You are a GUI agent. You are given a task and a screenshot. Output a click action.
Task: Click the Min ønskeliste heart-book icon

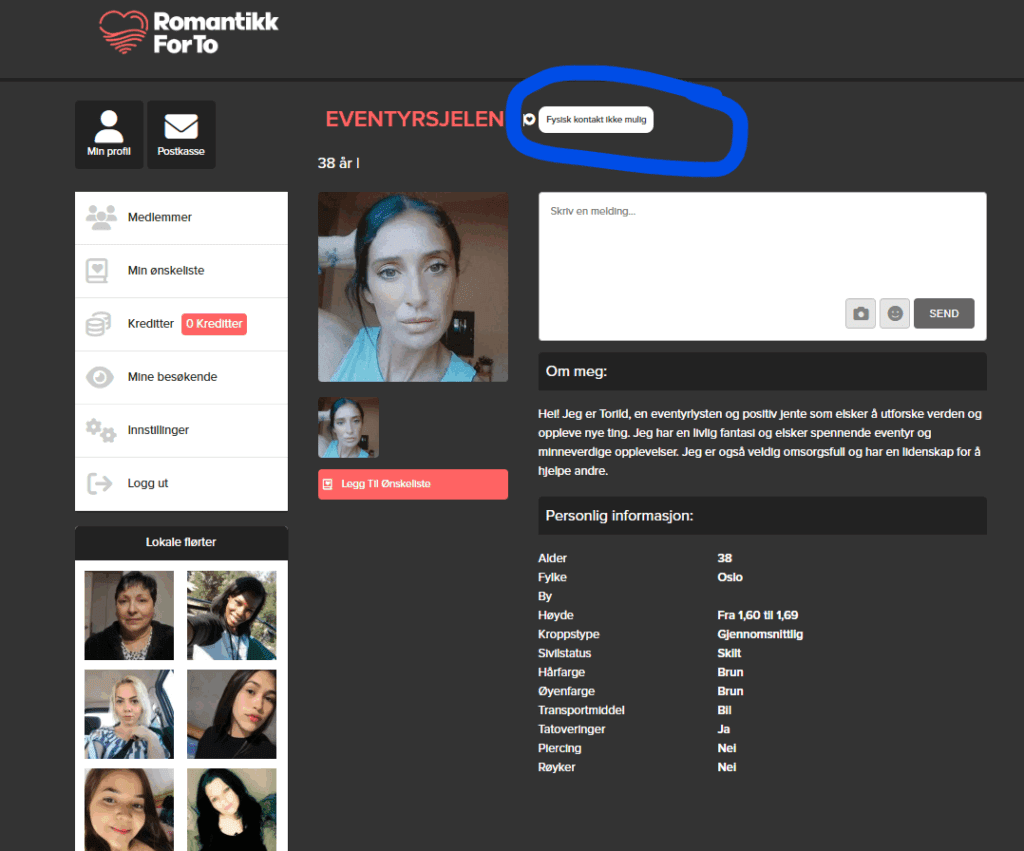[97, 270]
